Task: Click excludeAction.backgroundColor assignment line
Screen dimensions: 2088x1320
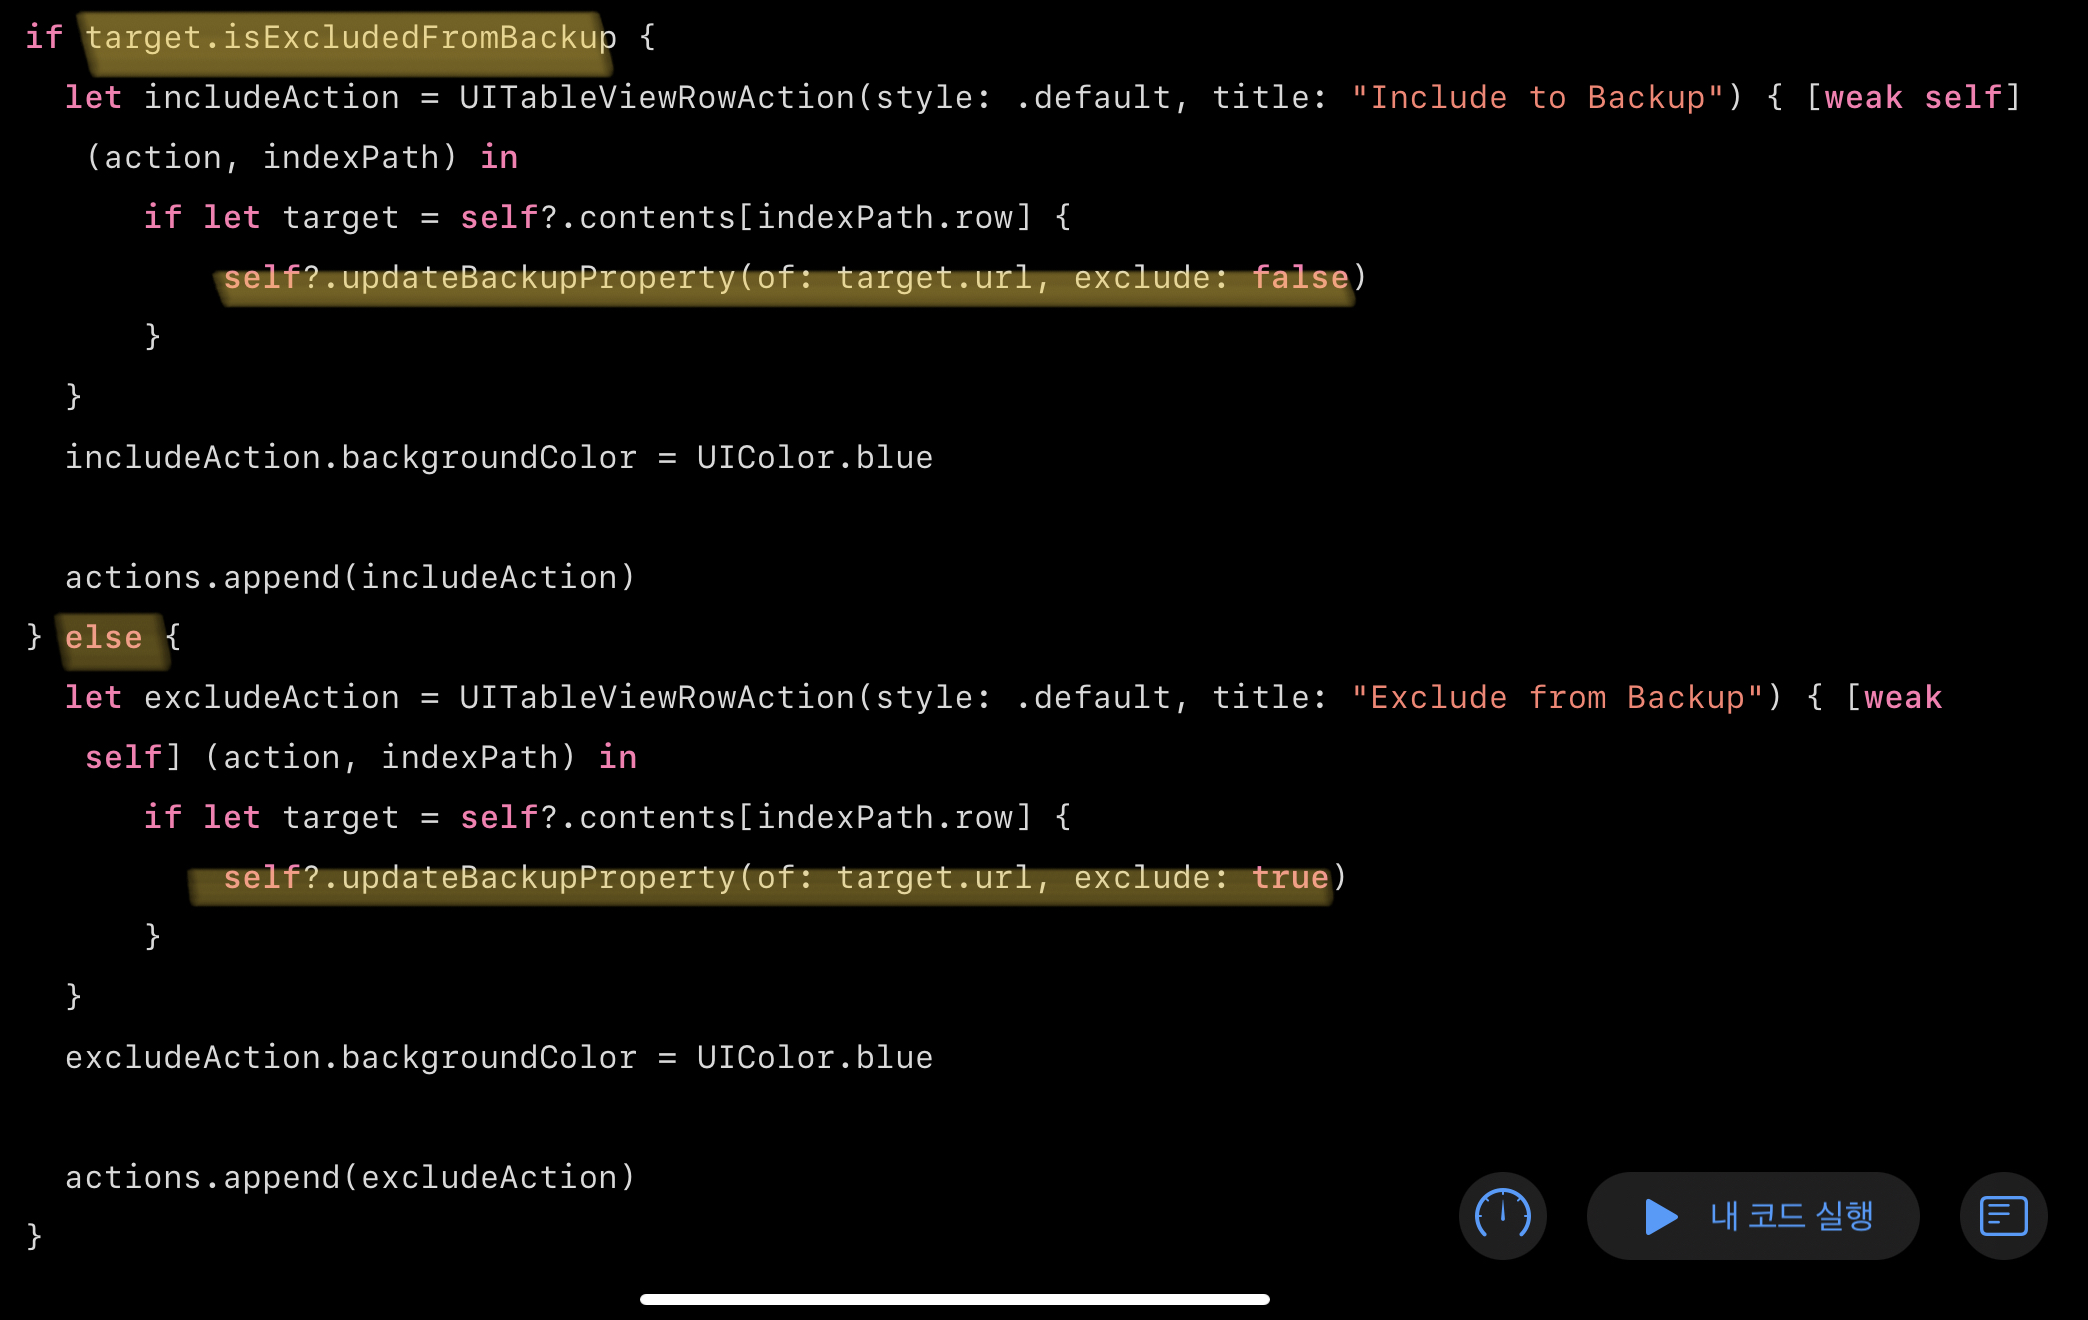Action: pos(498,1058)
